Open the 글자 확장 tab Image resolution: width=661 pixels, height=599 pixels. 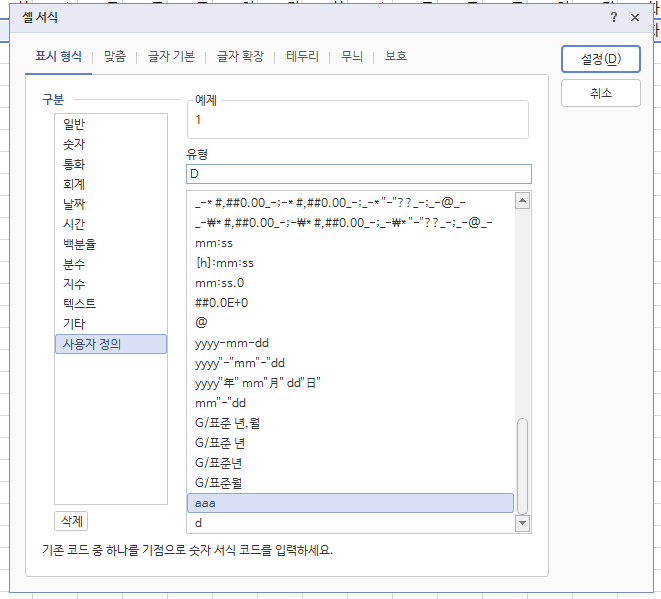click(240, 56)
